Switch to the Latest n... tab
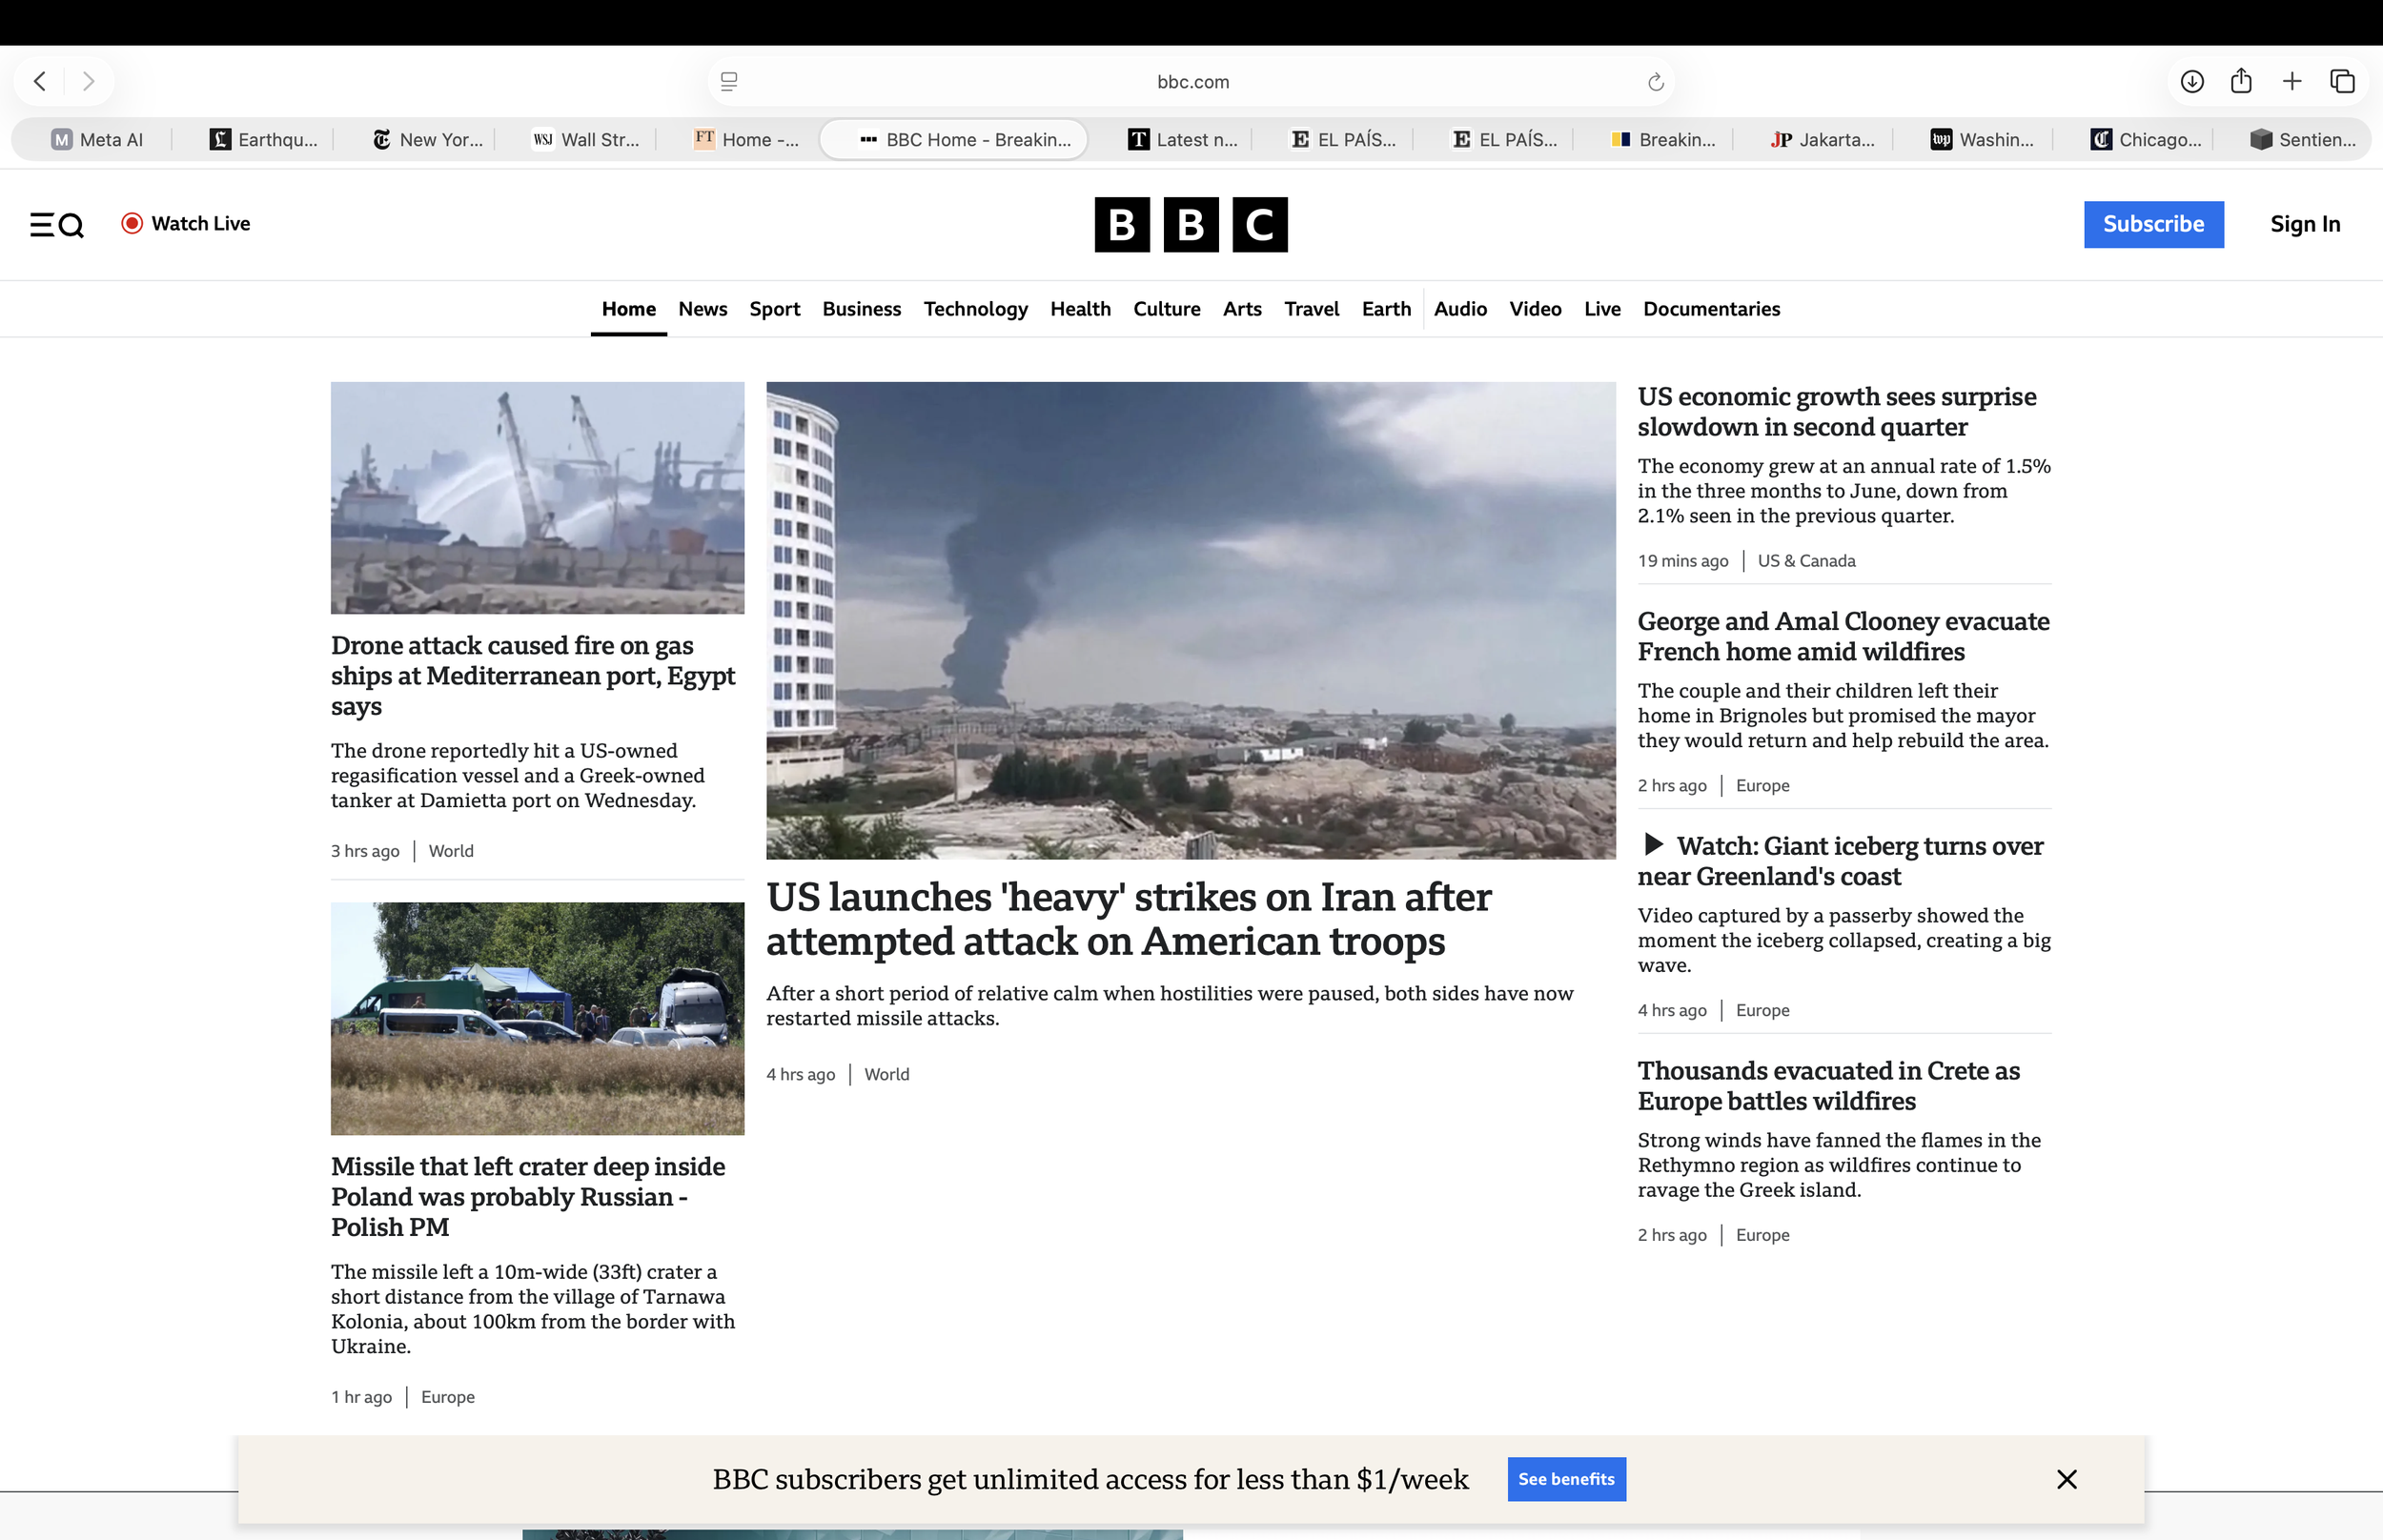The image size is (2383, 1540). pyautogui.click(x=1182, y=139)
